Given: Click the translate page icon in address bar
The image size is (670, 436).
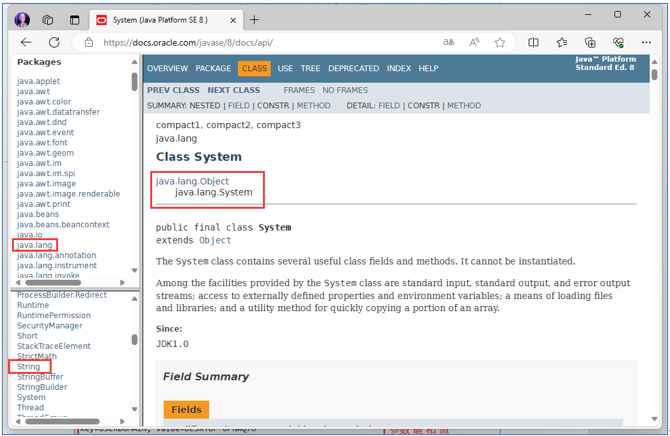Looking at the screenshot, I should point(448,42).
